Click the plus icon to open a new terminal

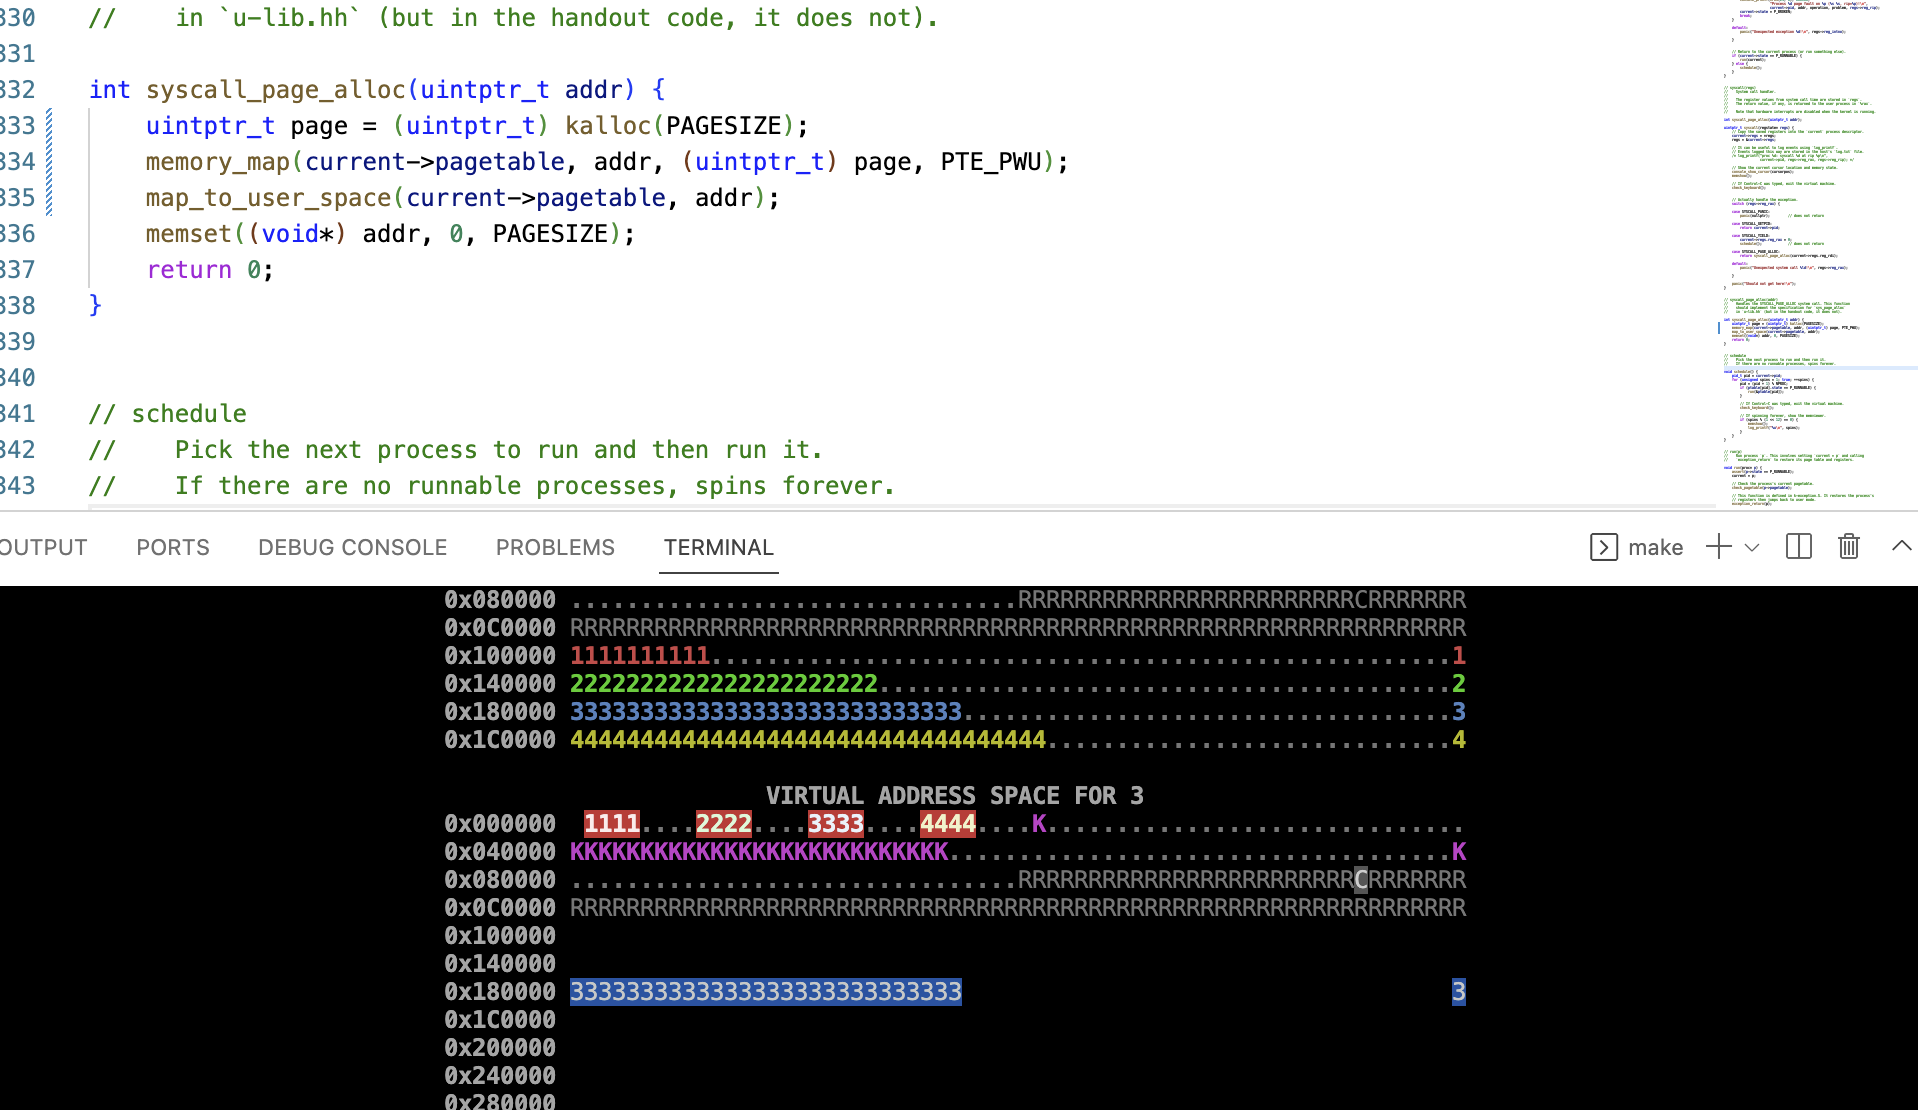(x=1718, y=547)
